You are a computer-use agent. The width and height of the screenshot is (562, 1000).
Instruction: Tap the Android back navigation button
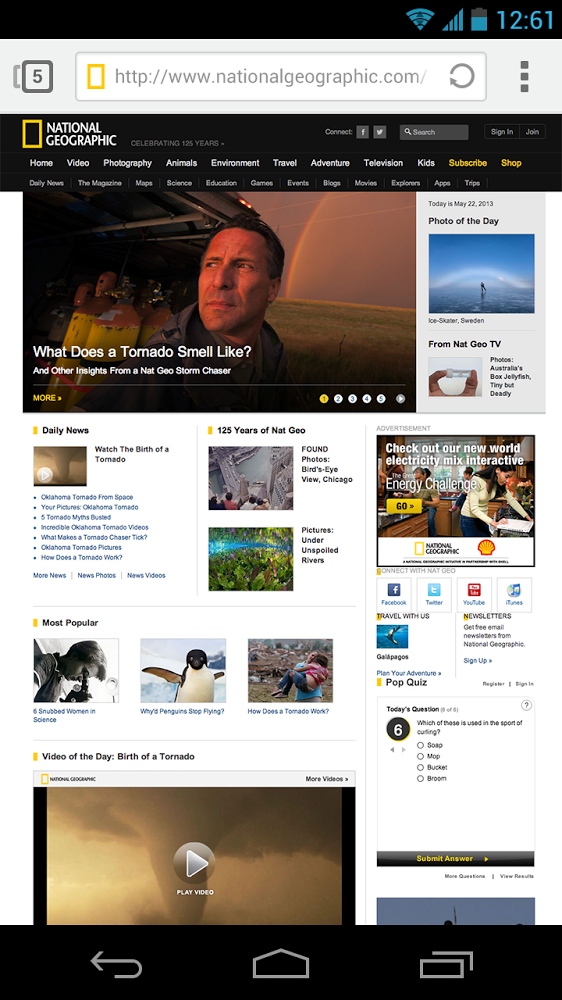(116, 963)
